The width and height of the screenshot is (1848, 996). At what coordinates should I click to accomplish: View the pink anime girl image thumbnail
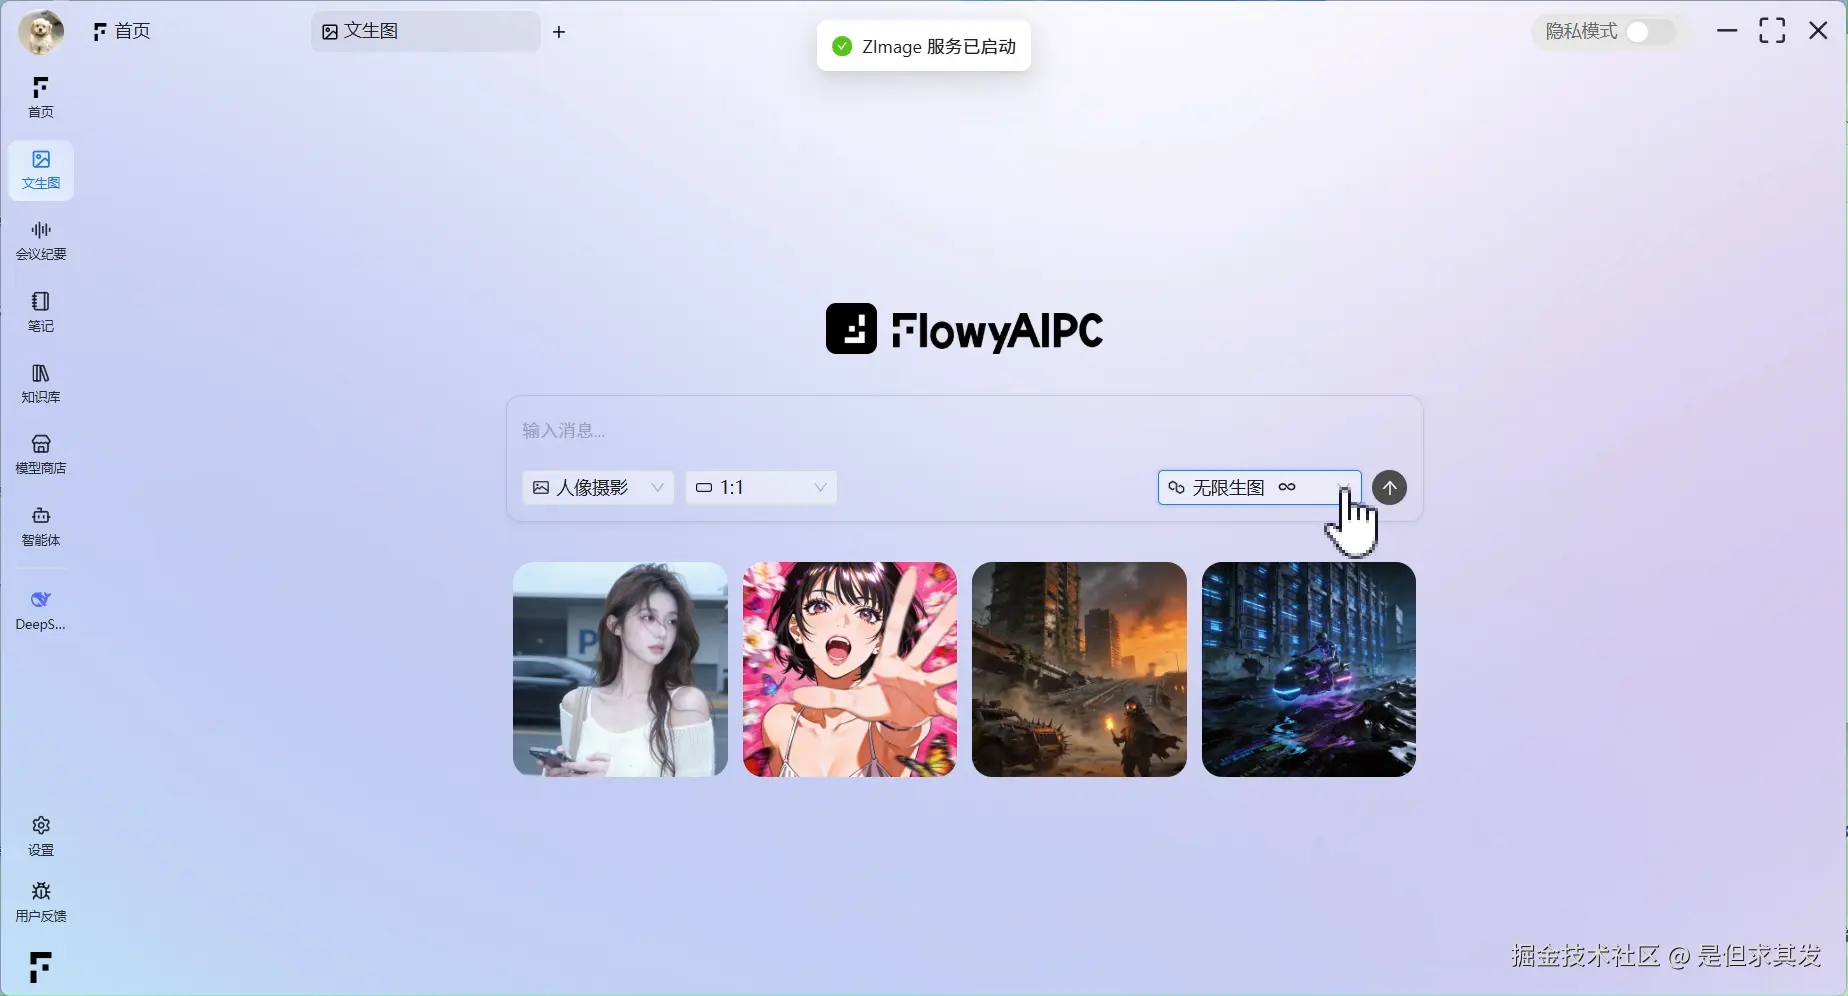pos(849,669)
